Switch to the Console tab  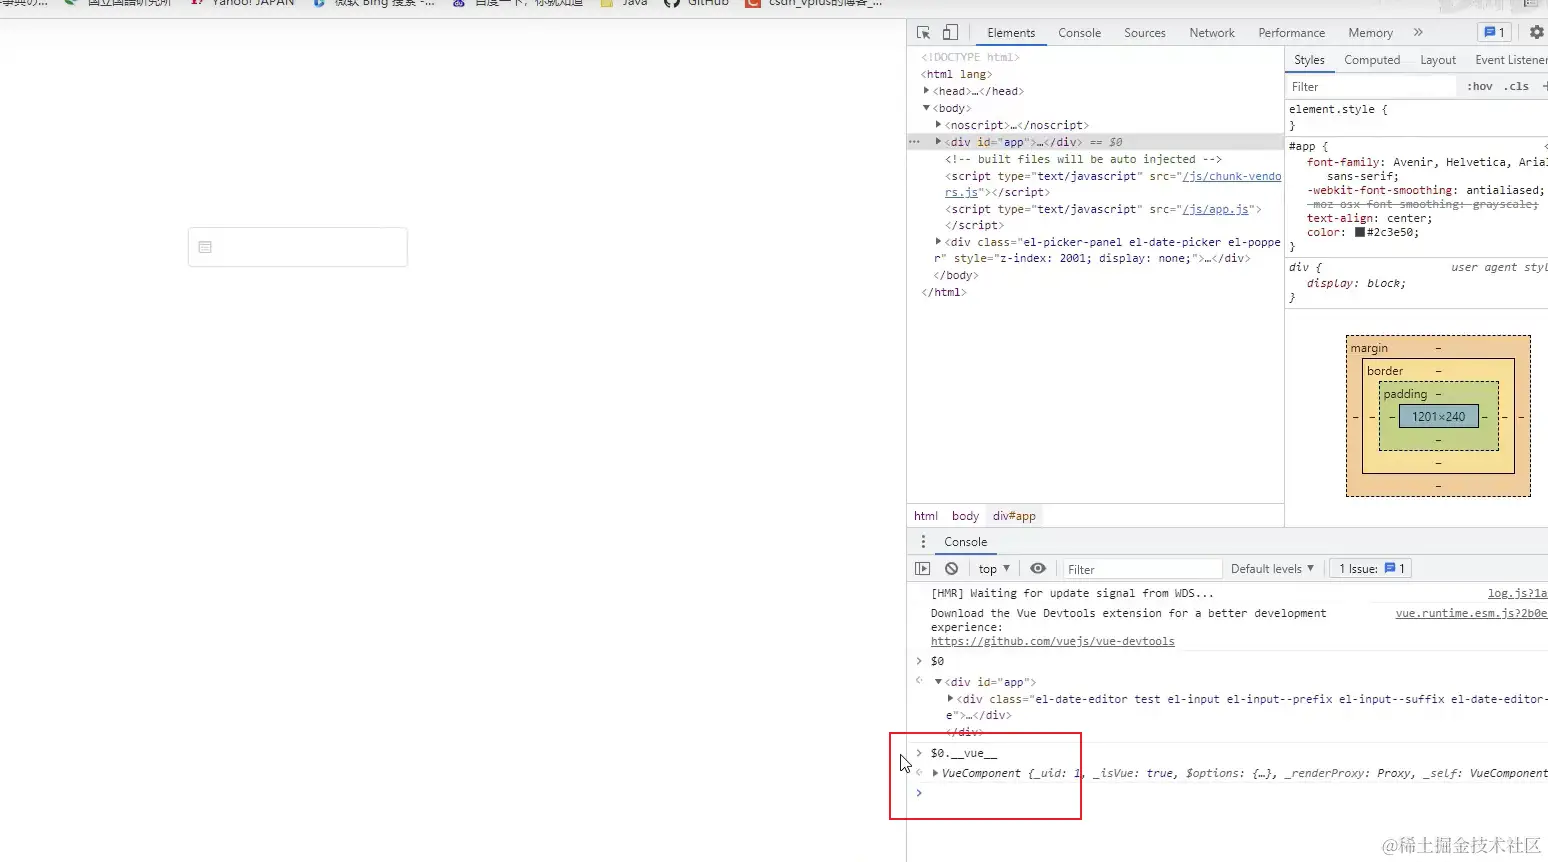[1079, 32]
